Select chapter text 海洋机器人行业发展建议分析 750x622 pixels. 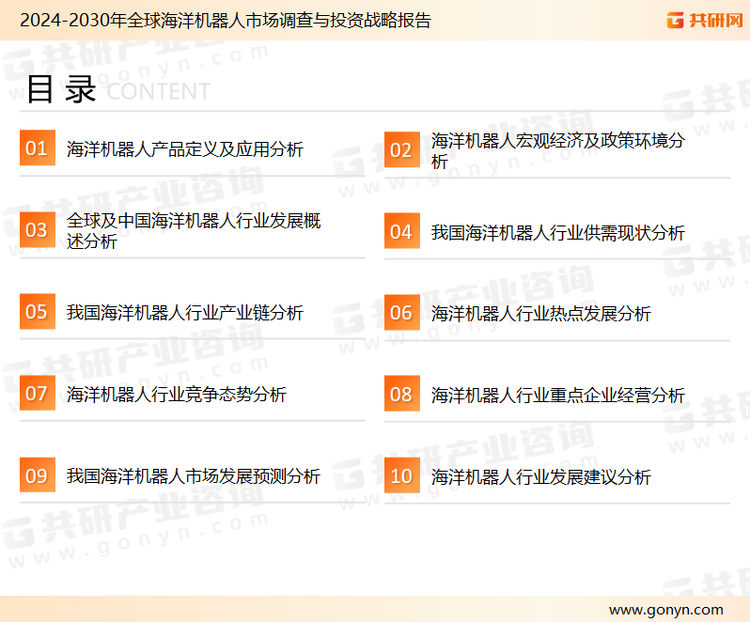(x=540, y=477)
